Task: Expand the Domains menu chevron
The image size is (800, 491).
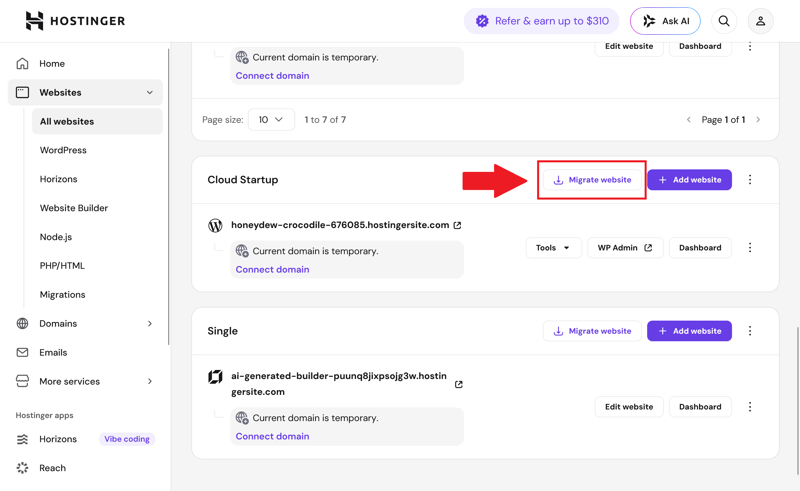Action: tap(149, 324)
